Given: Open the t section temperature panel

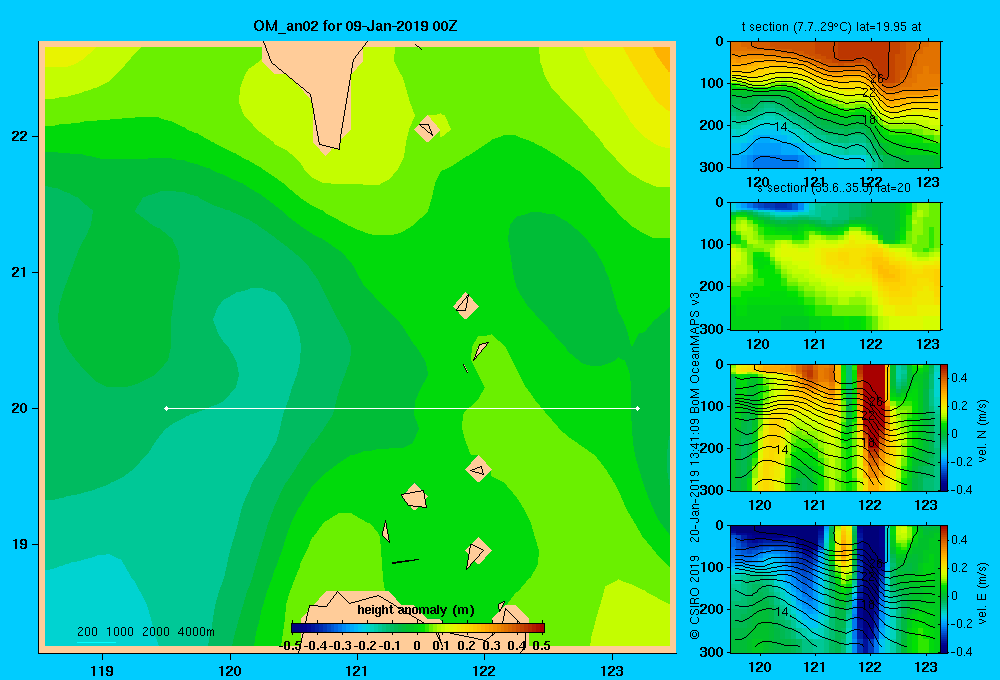Looking at the screenshot, I should click(835, 105).
